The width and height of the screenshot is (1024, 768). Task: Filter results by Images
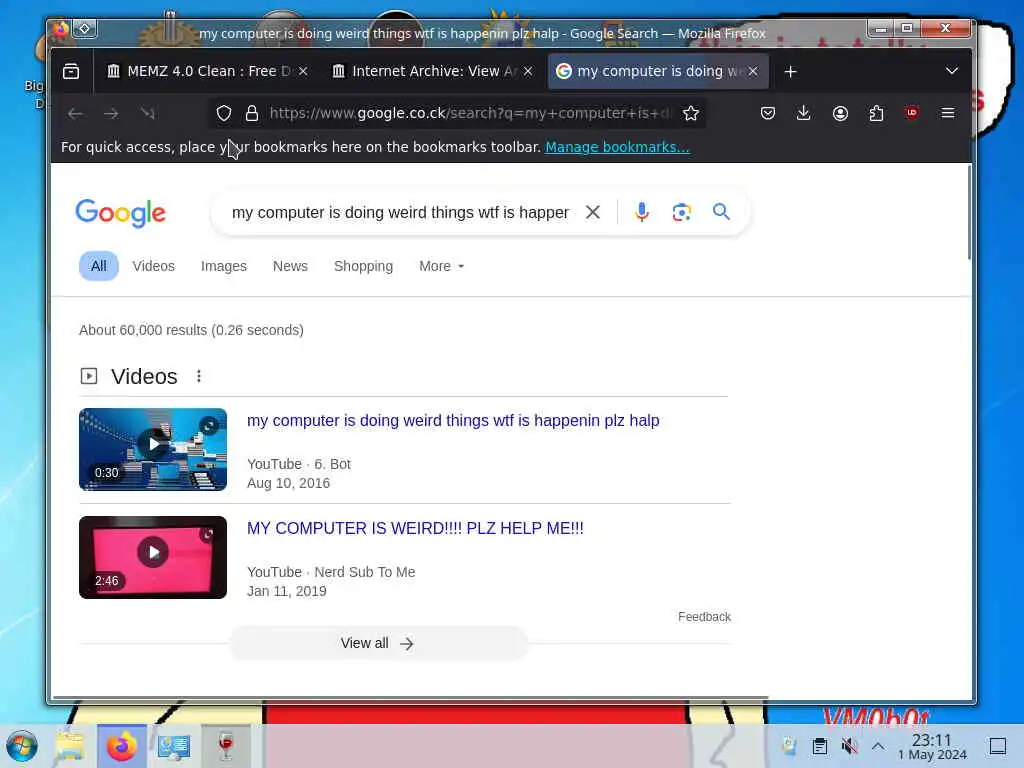coord(223,266)
